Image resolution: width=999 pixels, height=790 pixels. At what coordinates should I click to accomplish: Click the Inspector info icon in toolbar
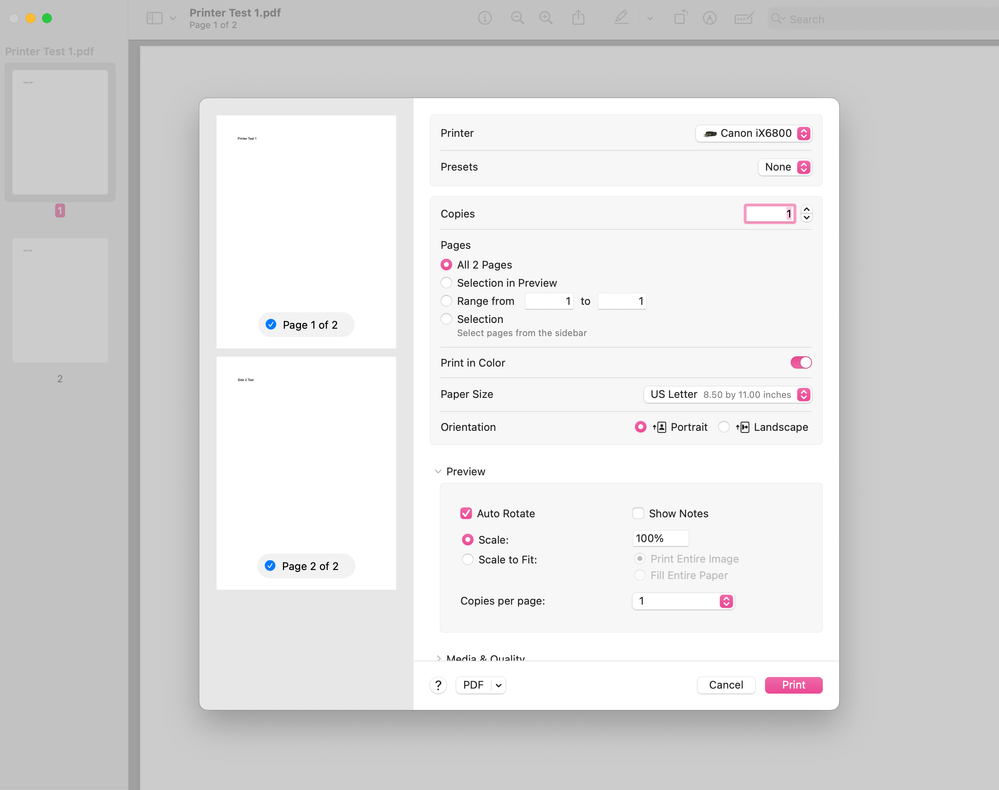485,18
